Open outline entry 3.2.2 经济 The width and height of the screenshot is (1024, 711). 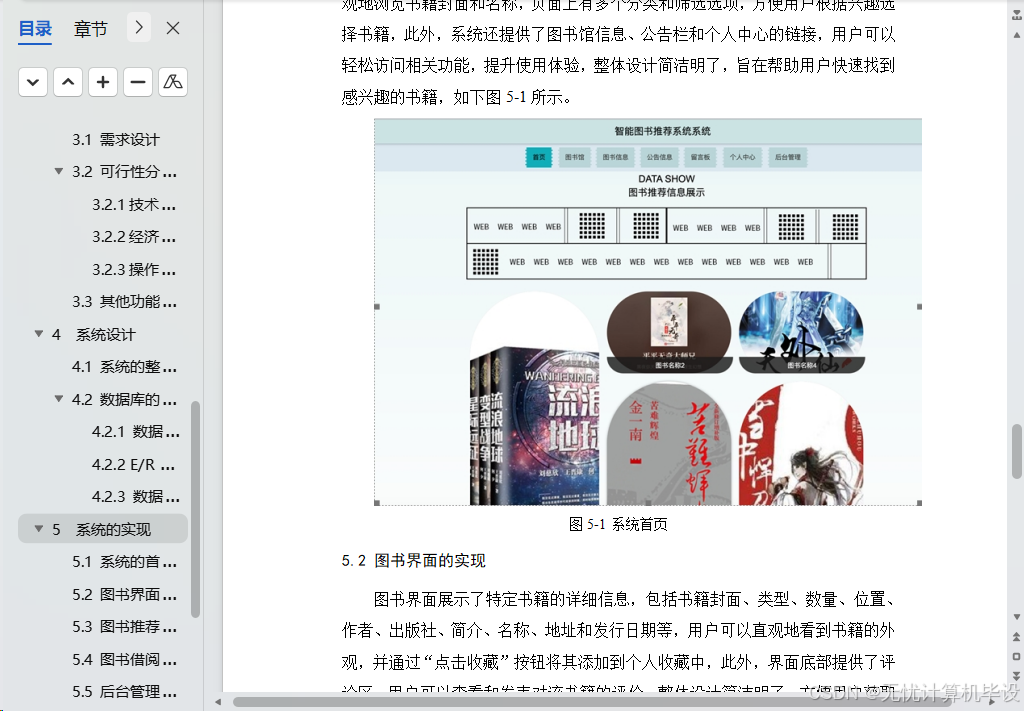coord(134,236)
